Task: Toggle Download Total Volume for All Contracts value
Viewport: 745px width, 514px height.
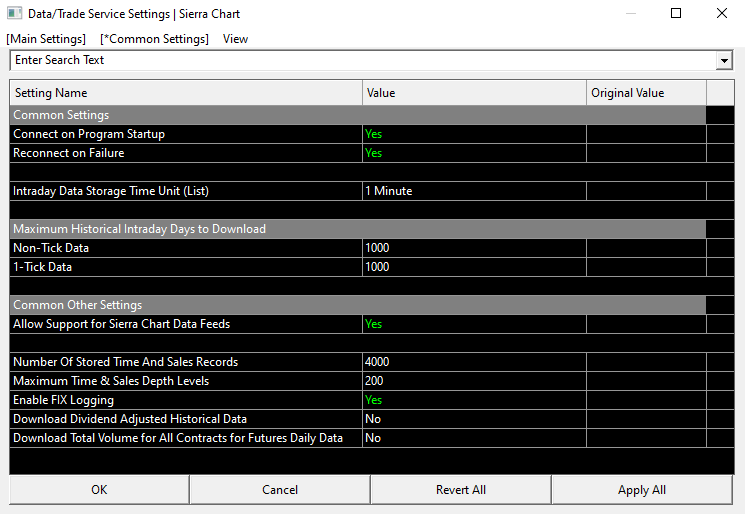Action: [474, 438]
